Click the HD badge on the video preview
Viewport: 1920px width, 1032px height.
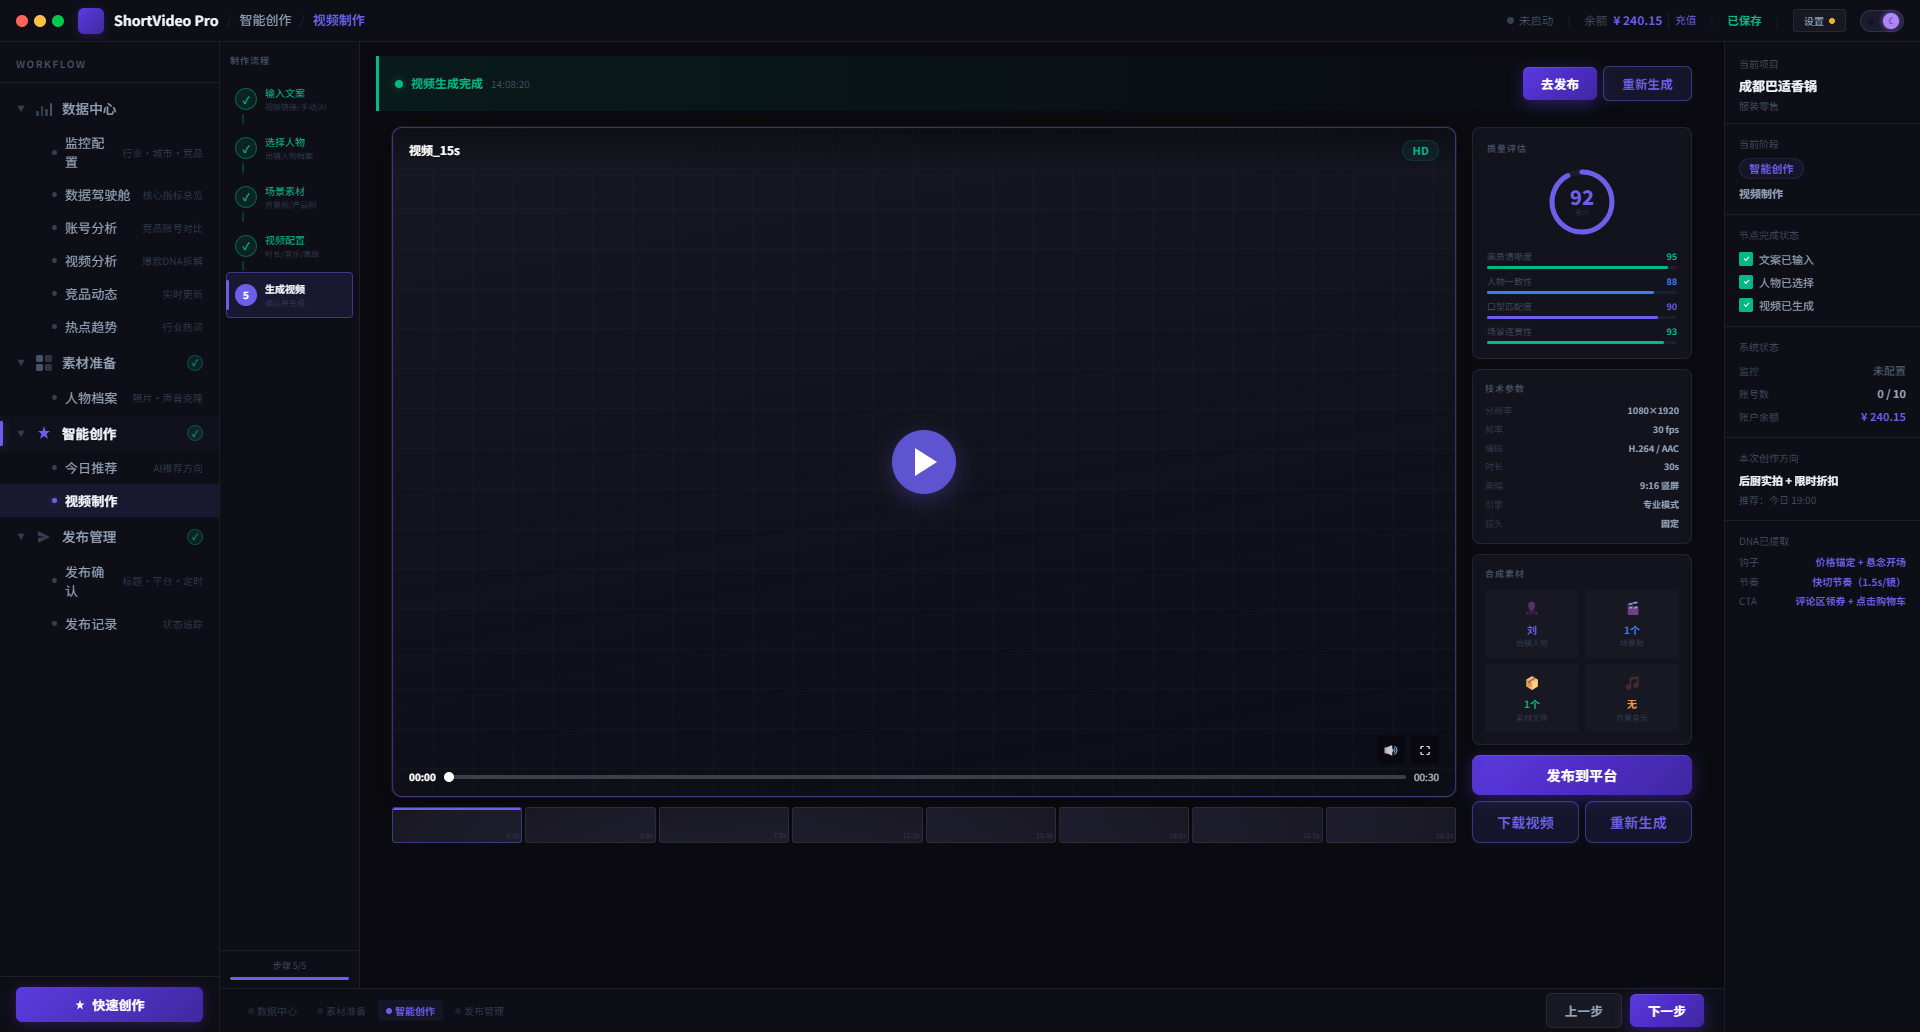pyautogui.click(x=1419, y=150)
